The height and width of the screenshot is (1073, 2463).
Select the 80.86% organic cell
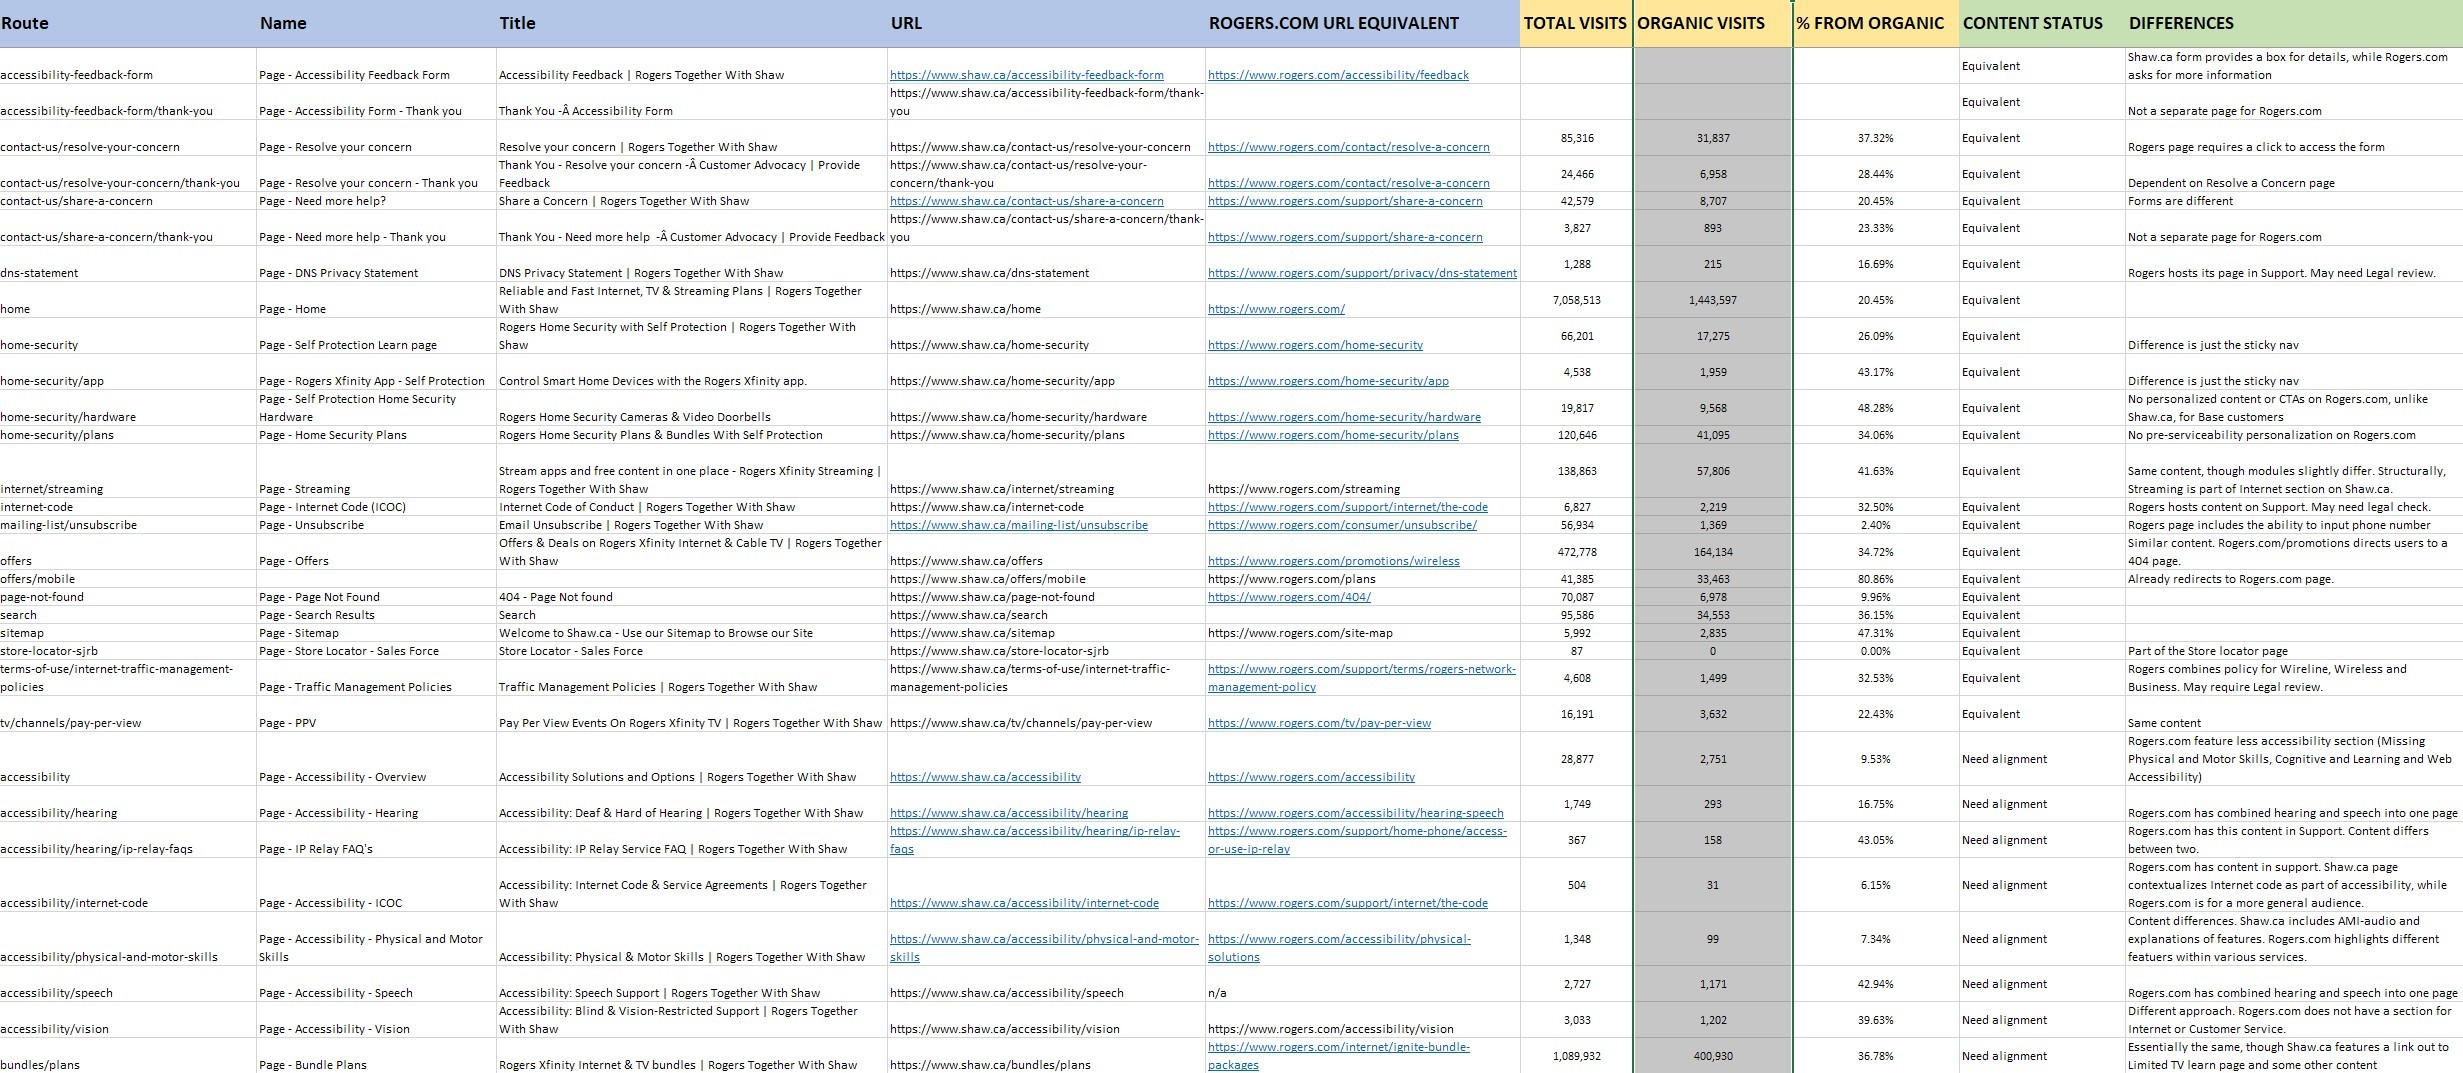[x=1875, y=579]
